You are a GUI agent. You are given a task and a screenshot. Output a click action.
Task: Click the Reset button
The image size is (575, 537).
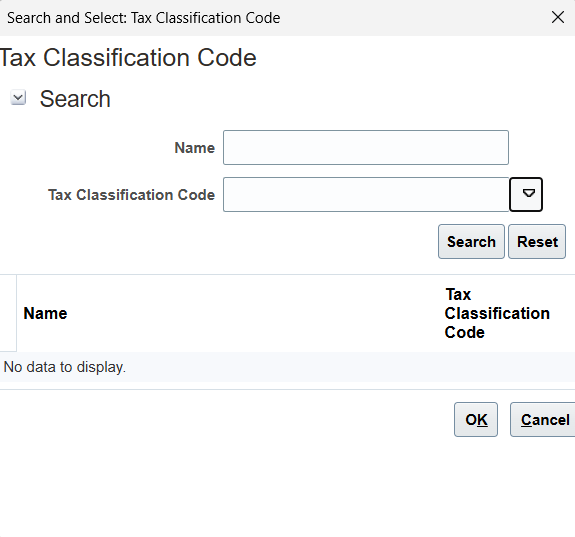[x=537, y=242]
